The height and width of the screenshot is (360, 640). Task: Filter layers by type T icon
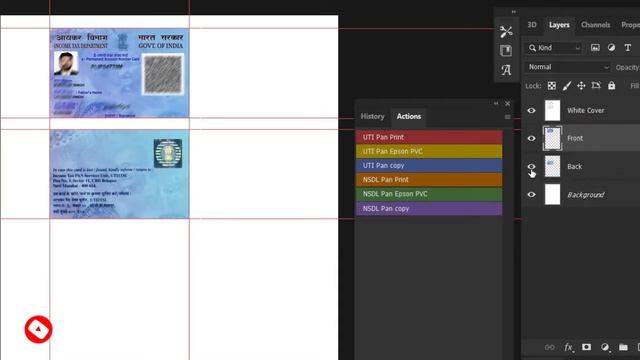628,48
